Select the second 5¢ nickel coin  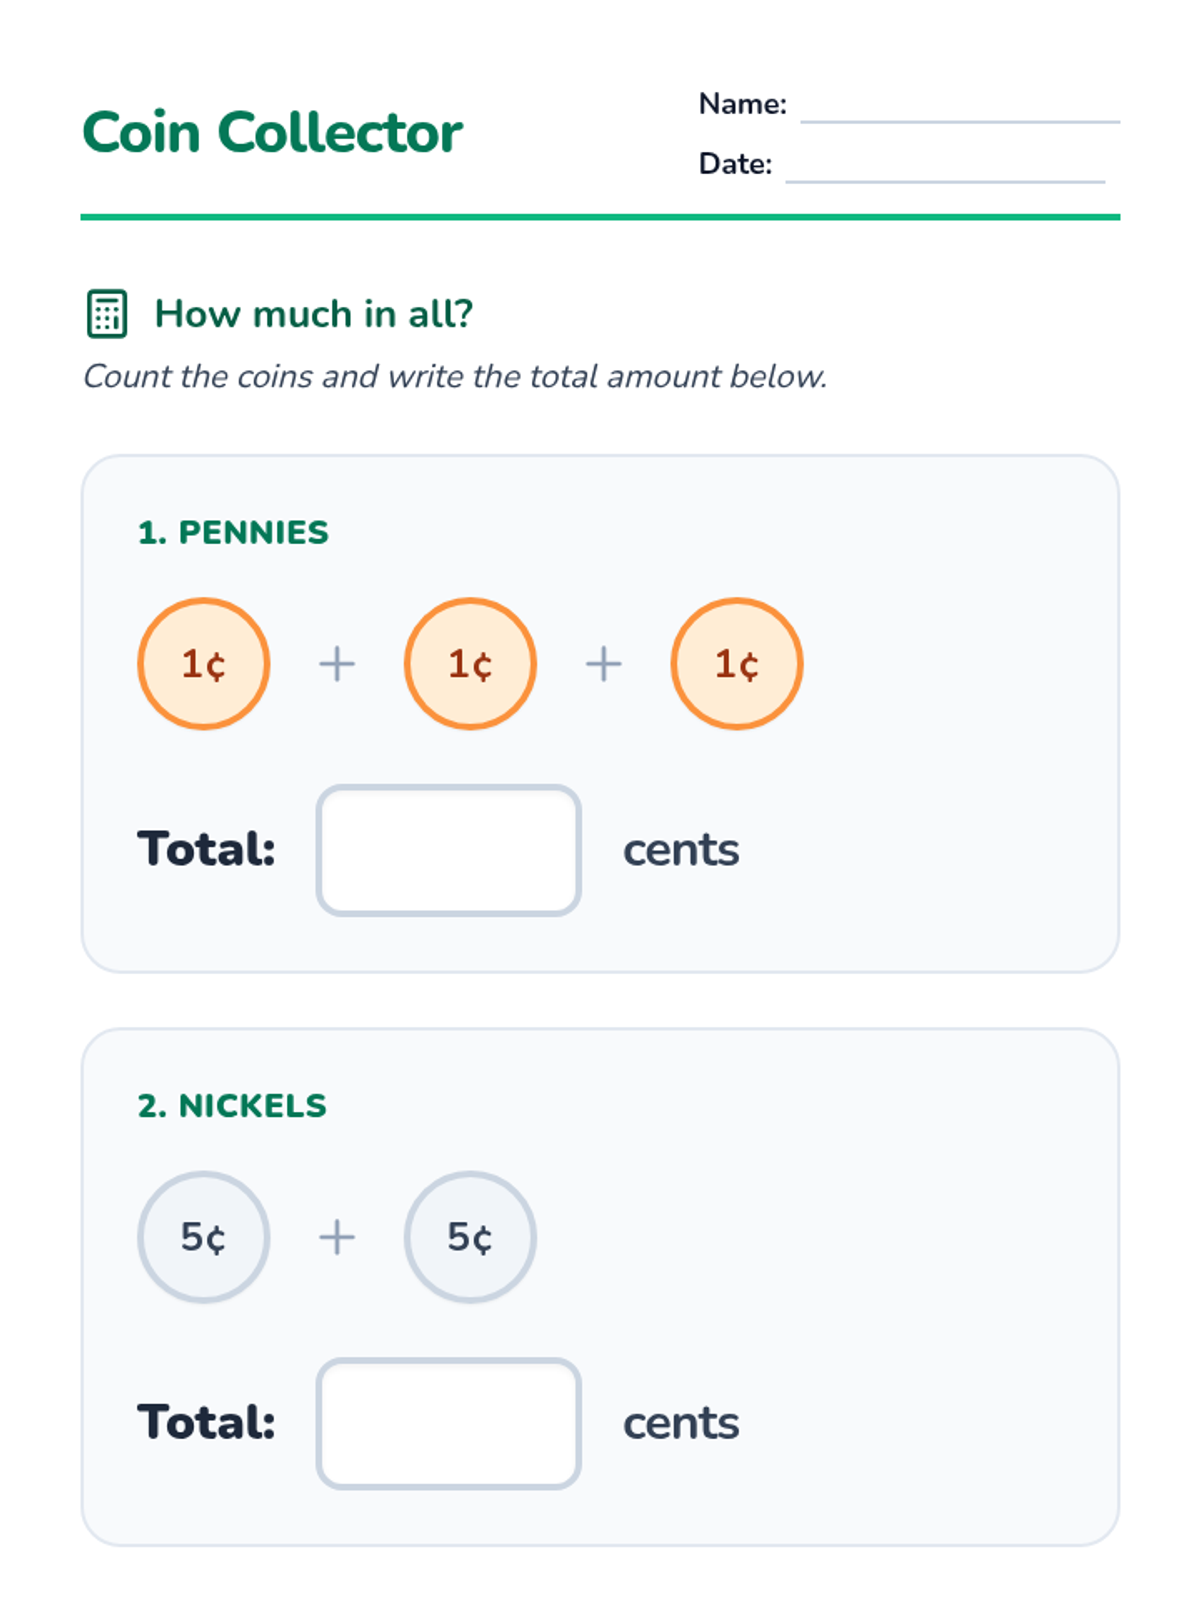tap(470, 1237)
